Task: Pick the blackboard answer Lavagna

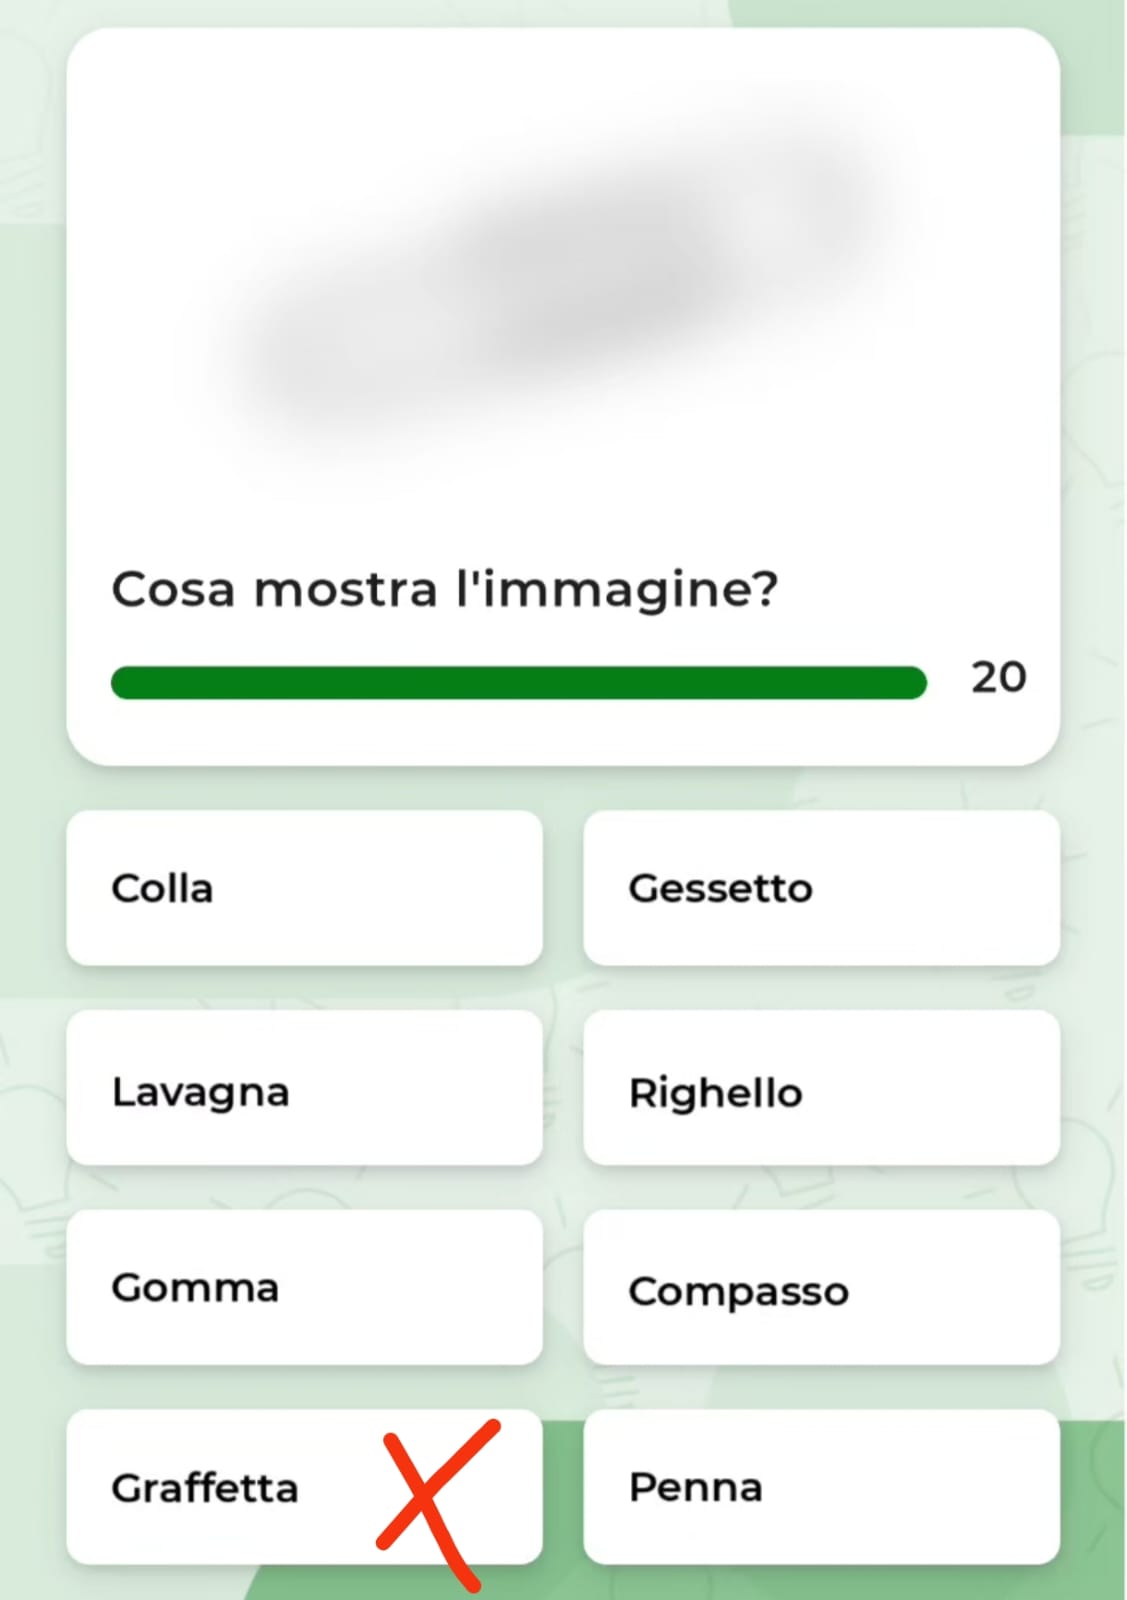Action: point(304,1088)
